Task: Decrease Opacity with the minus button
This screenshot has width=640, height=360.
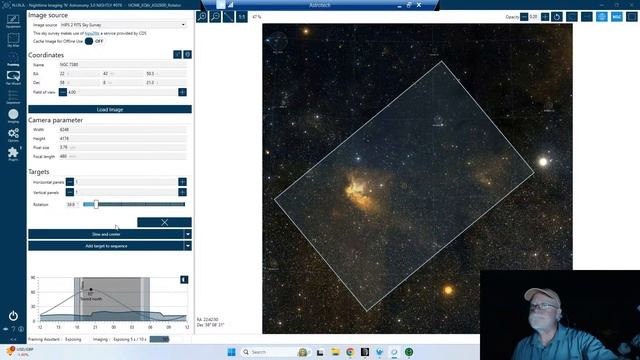Action: [x=524, y=17]
